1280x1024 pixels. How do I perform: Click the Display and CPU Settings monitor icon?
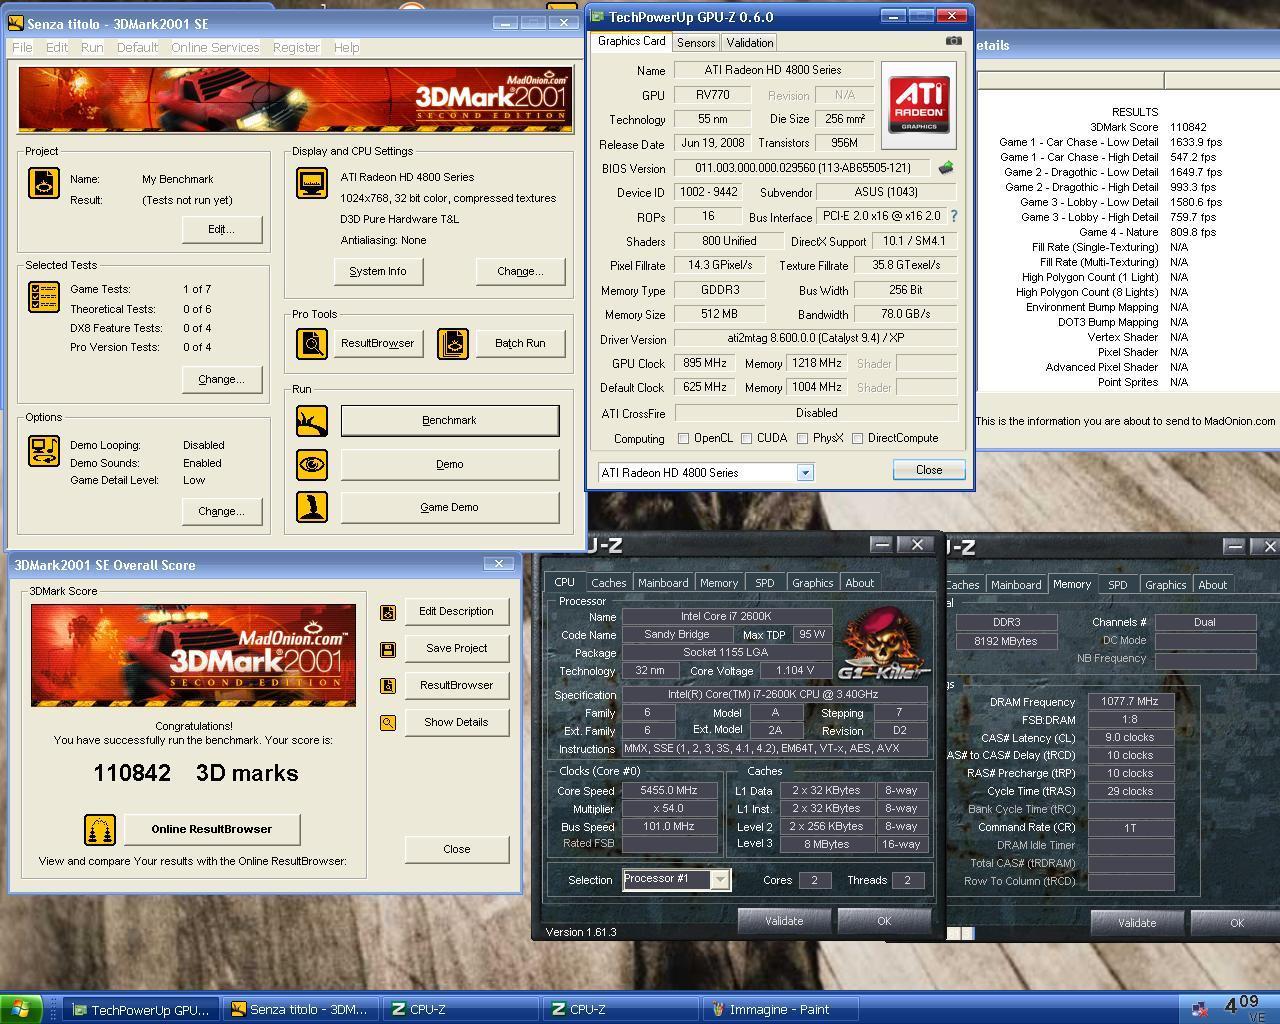pos(312,183)
